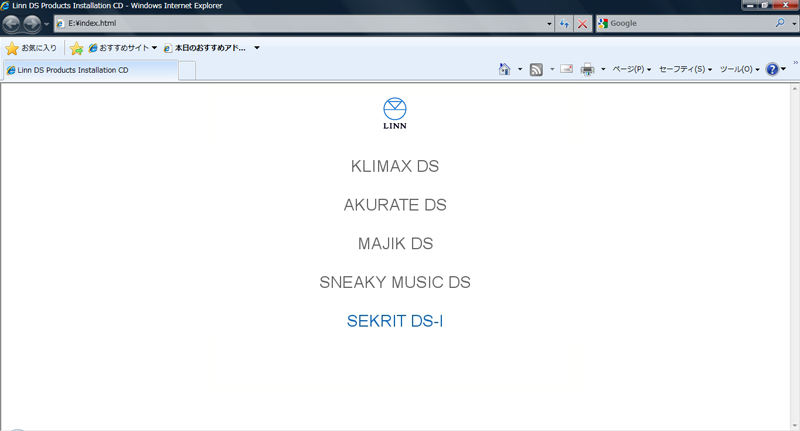This screenshot has width=800, height=431.
Task: Click the scrollbar down arrow
Action: pos(795,425)
